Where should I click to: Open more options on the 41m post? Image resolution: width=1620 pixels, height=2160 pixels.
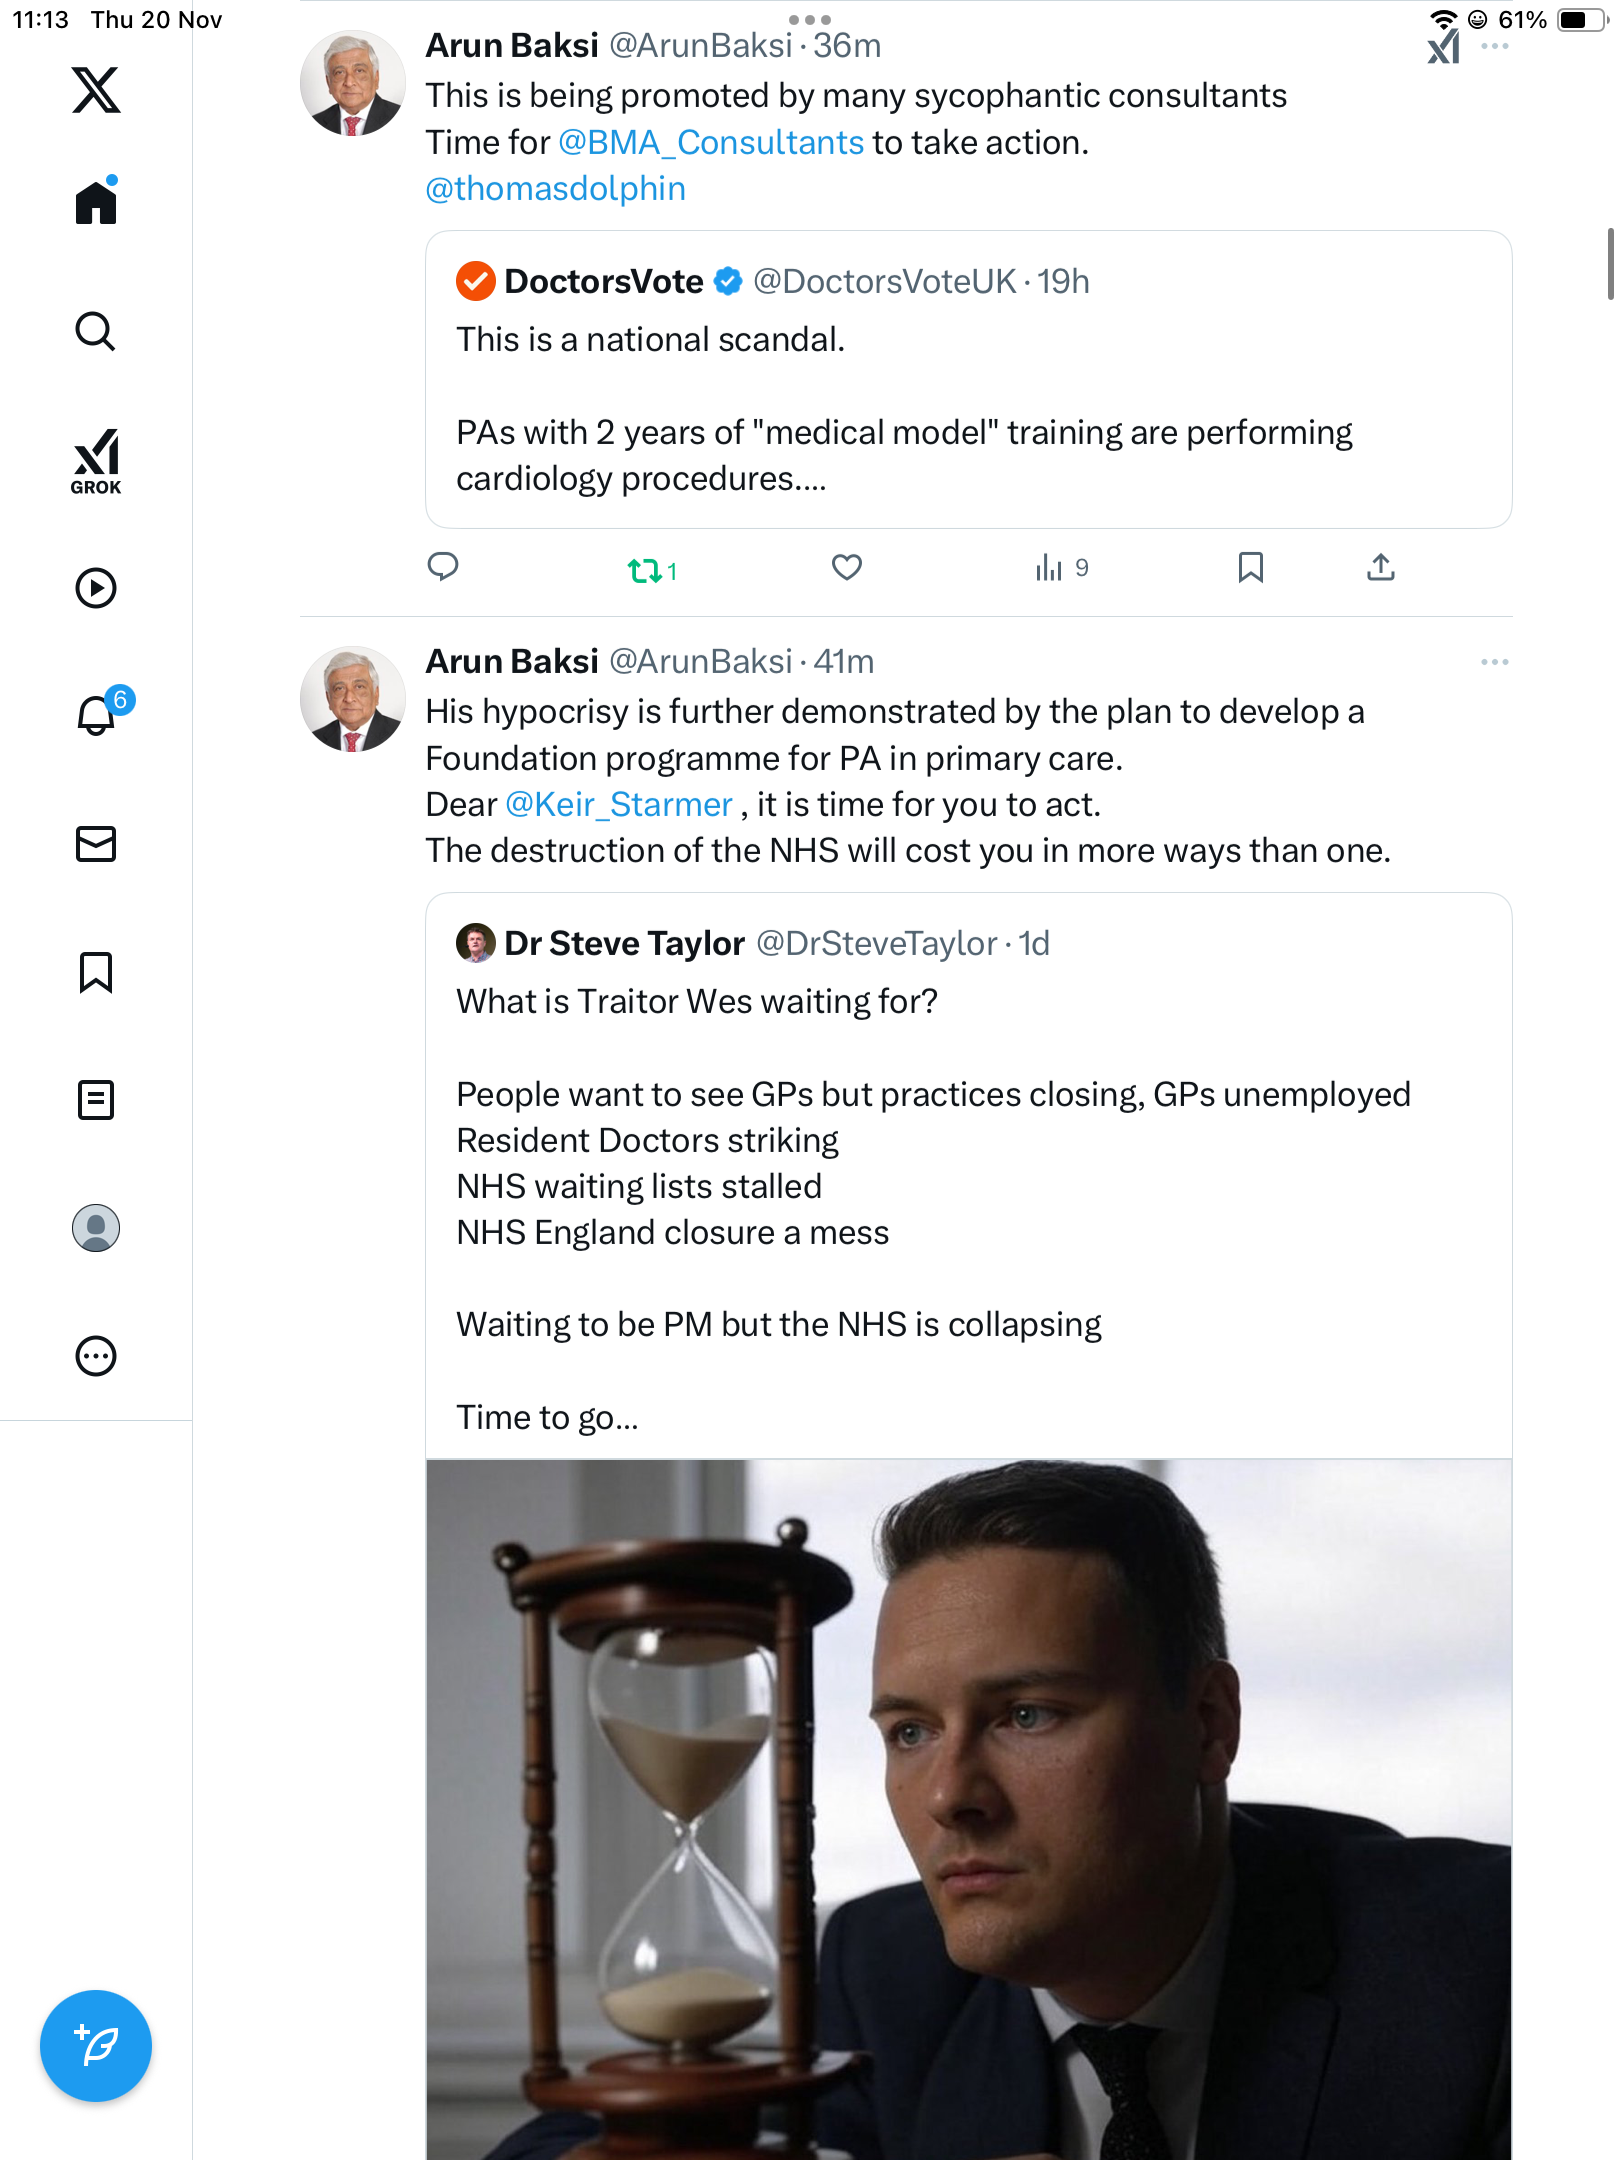[1494, 662]
